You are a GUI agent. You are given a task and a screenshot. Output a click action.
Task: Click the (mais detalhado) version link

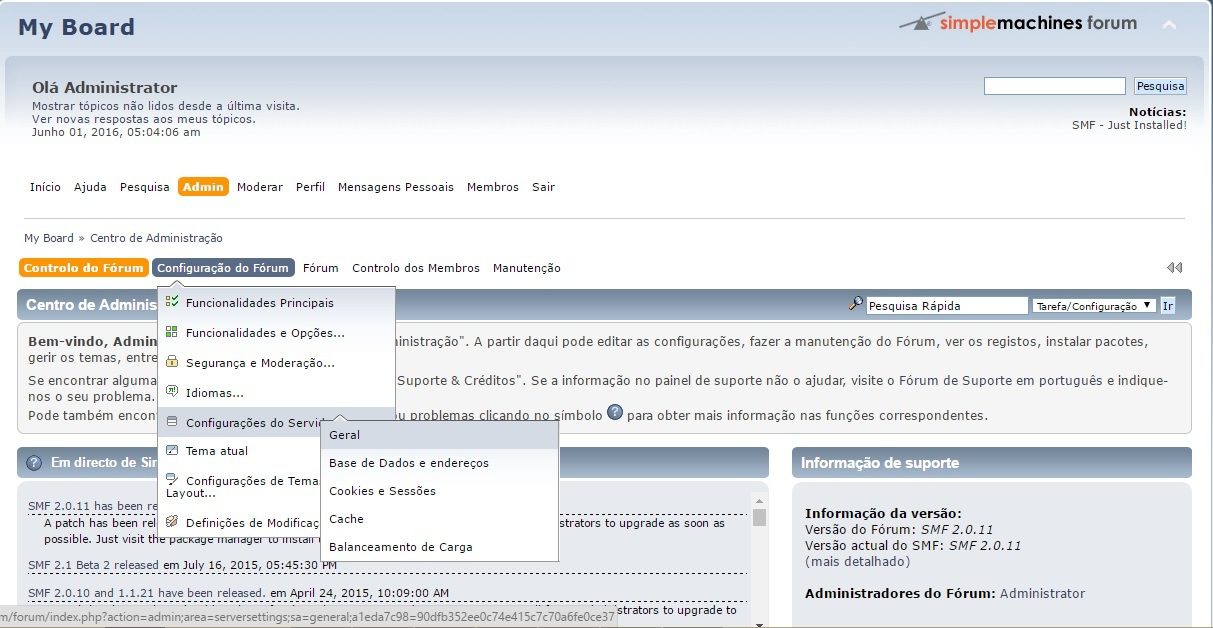(x=857, y=561)
